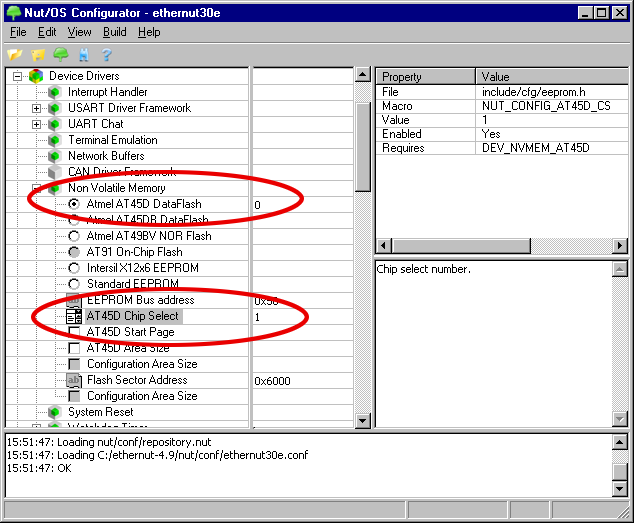Screen dimensions: 634x523
Task: Click the Flash Sector Address value 0x6000
Action: (x=272, y=381)
